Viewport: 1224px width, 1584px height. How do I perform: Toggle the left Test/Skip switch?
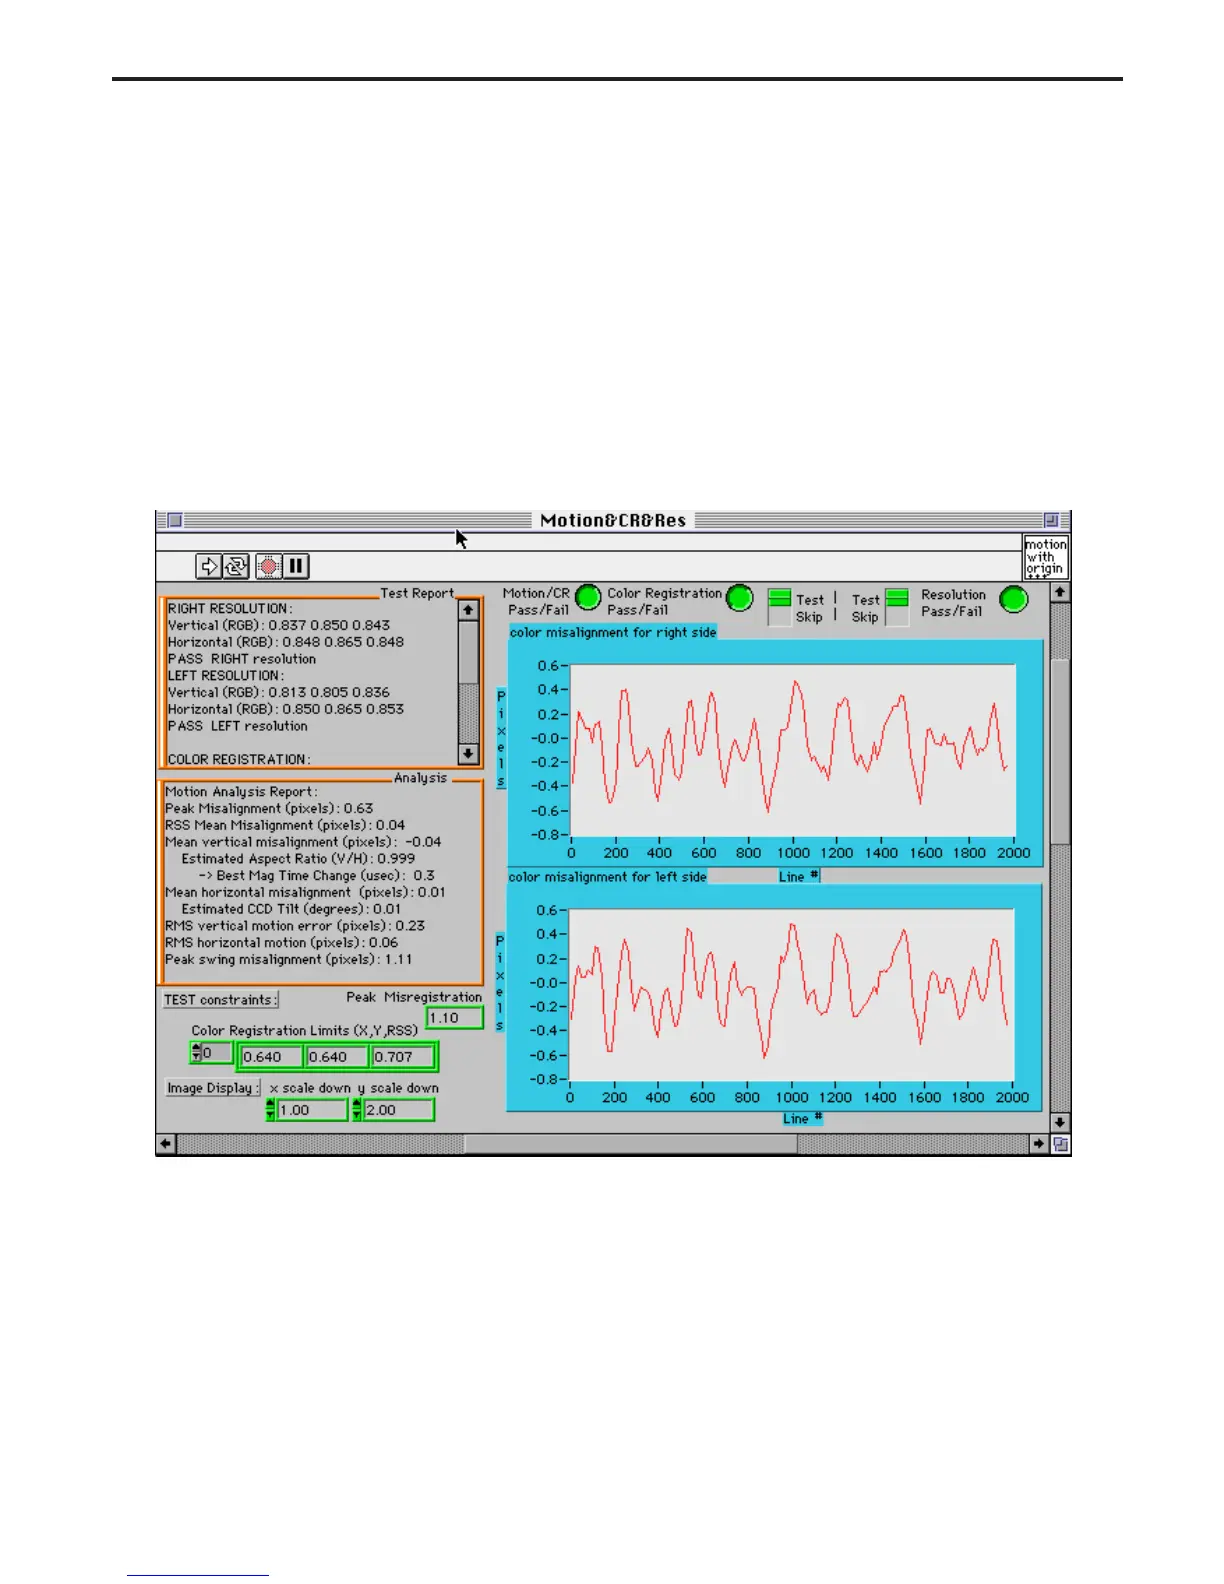tap(779, 607)
